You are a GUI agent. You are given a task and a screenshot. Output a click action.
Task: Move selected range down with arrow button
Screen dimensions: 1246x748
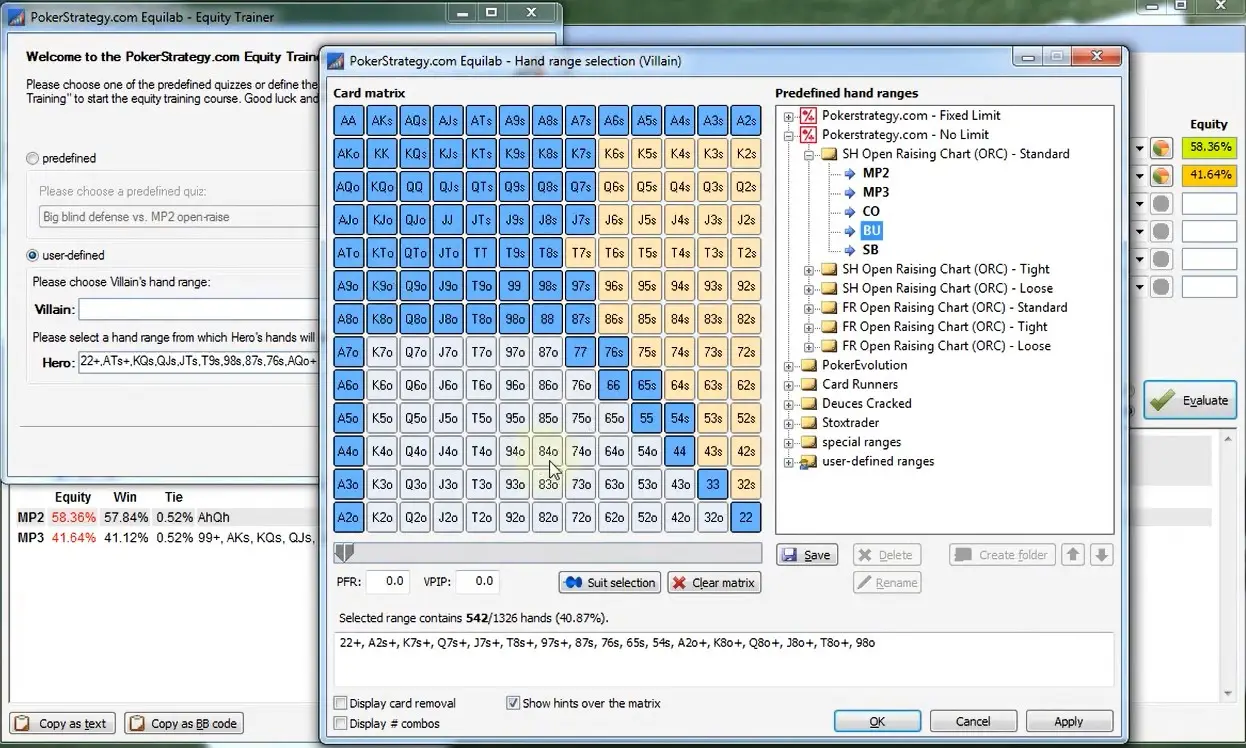(x=1101, y=555)
